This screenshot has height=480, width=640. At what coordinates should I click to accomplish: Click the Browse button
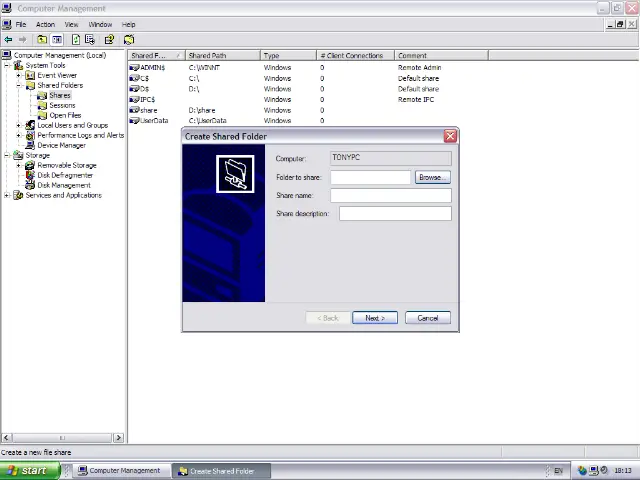(x=430, y=177)
